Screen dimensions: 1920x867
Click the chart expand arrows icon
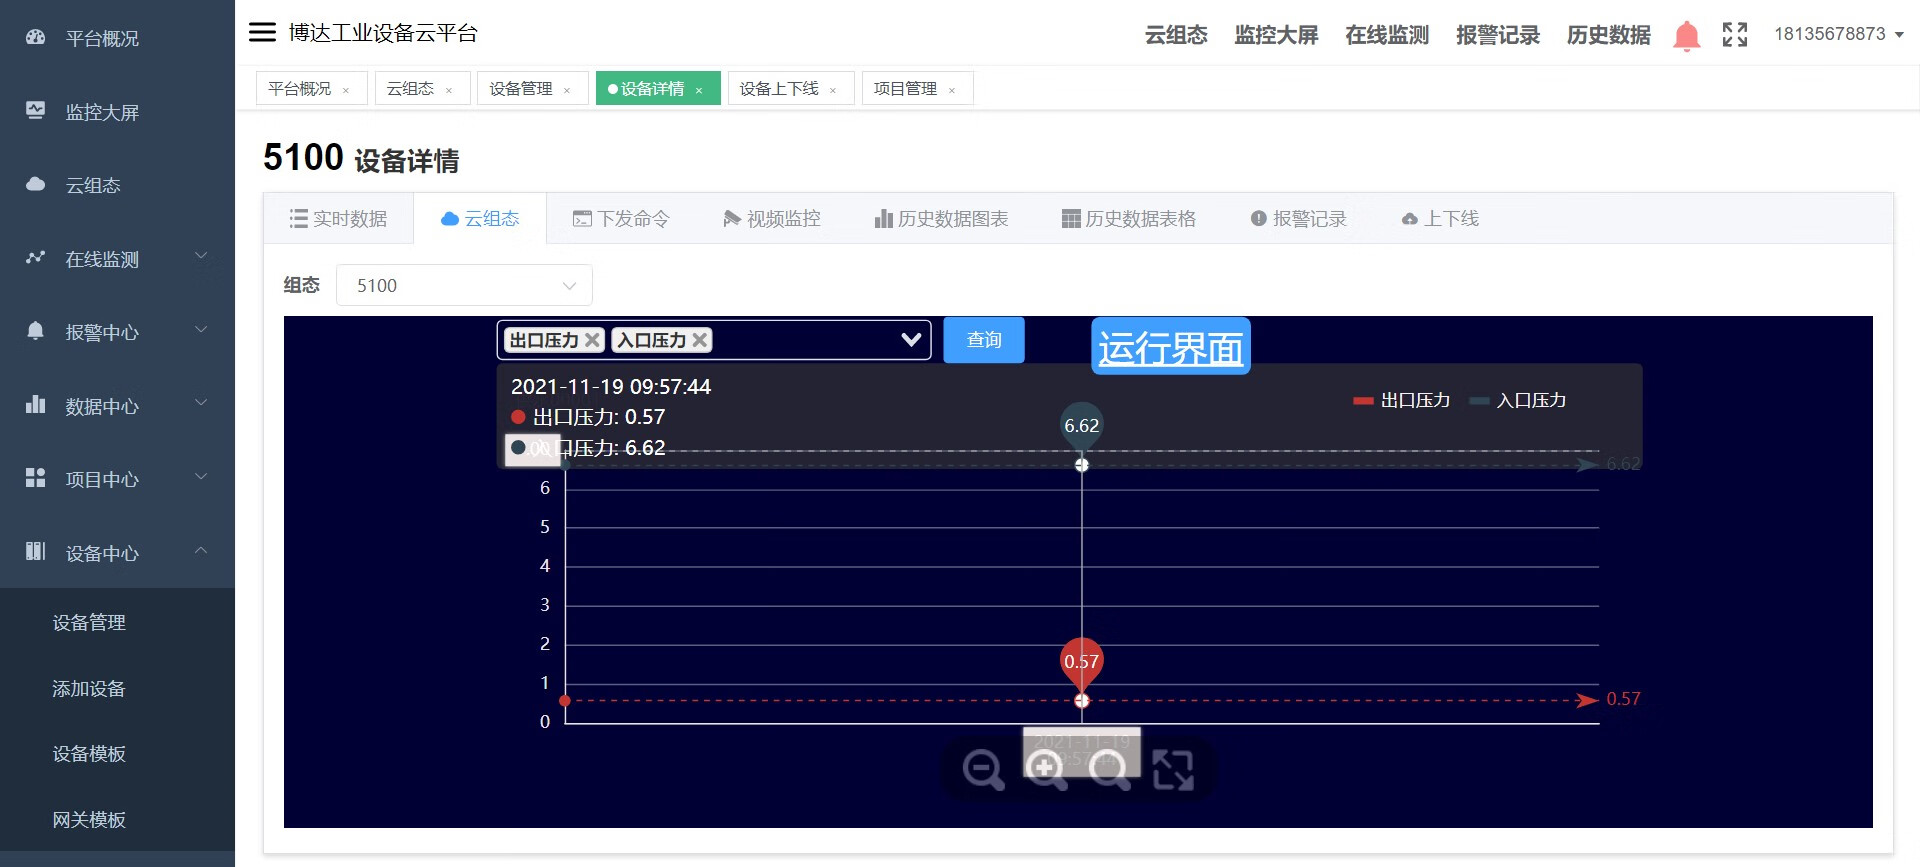1172,770
